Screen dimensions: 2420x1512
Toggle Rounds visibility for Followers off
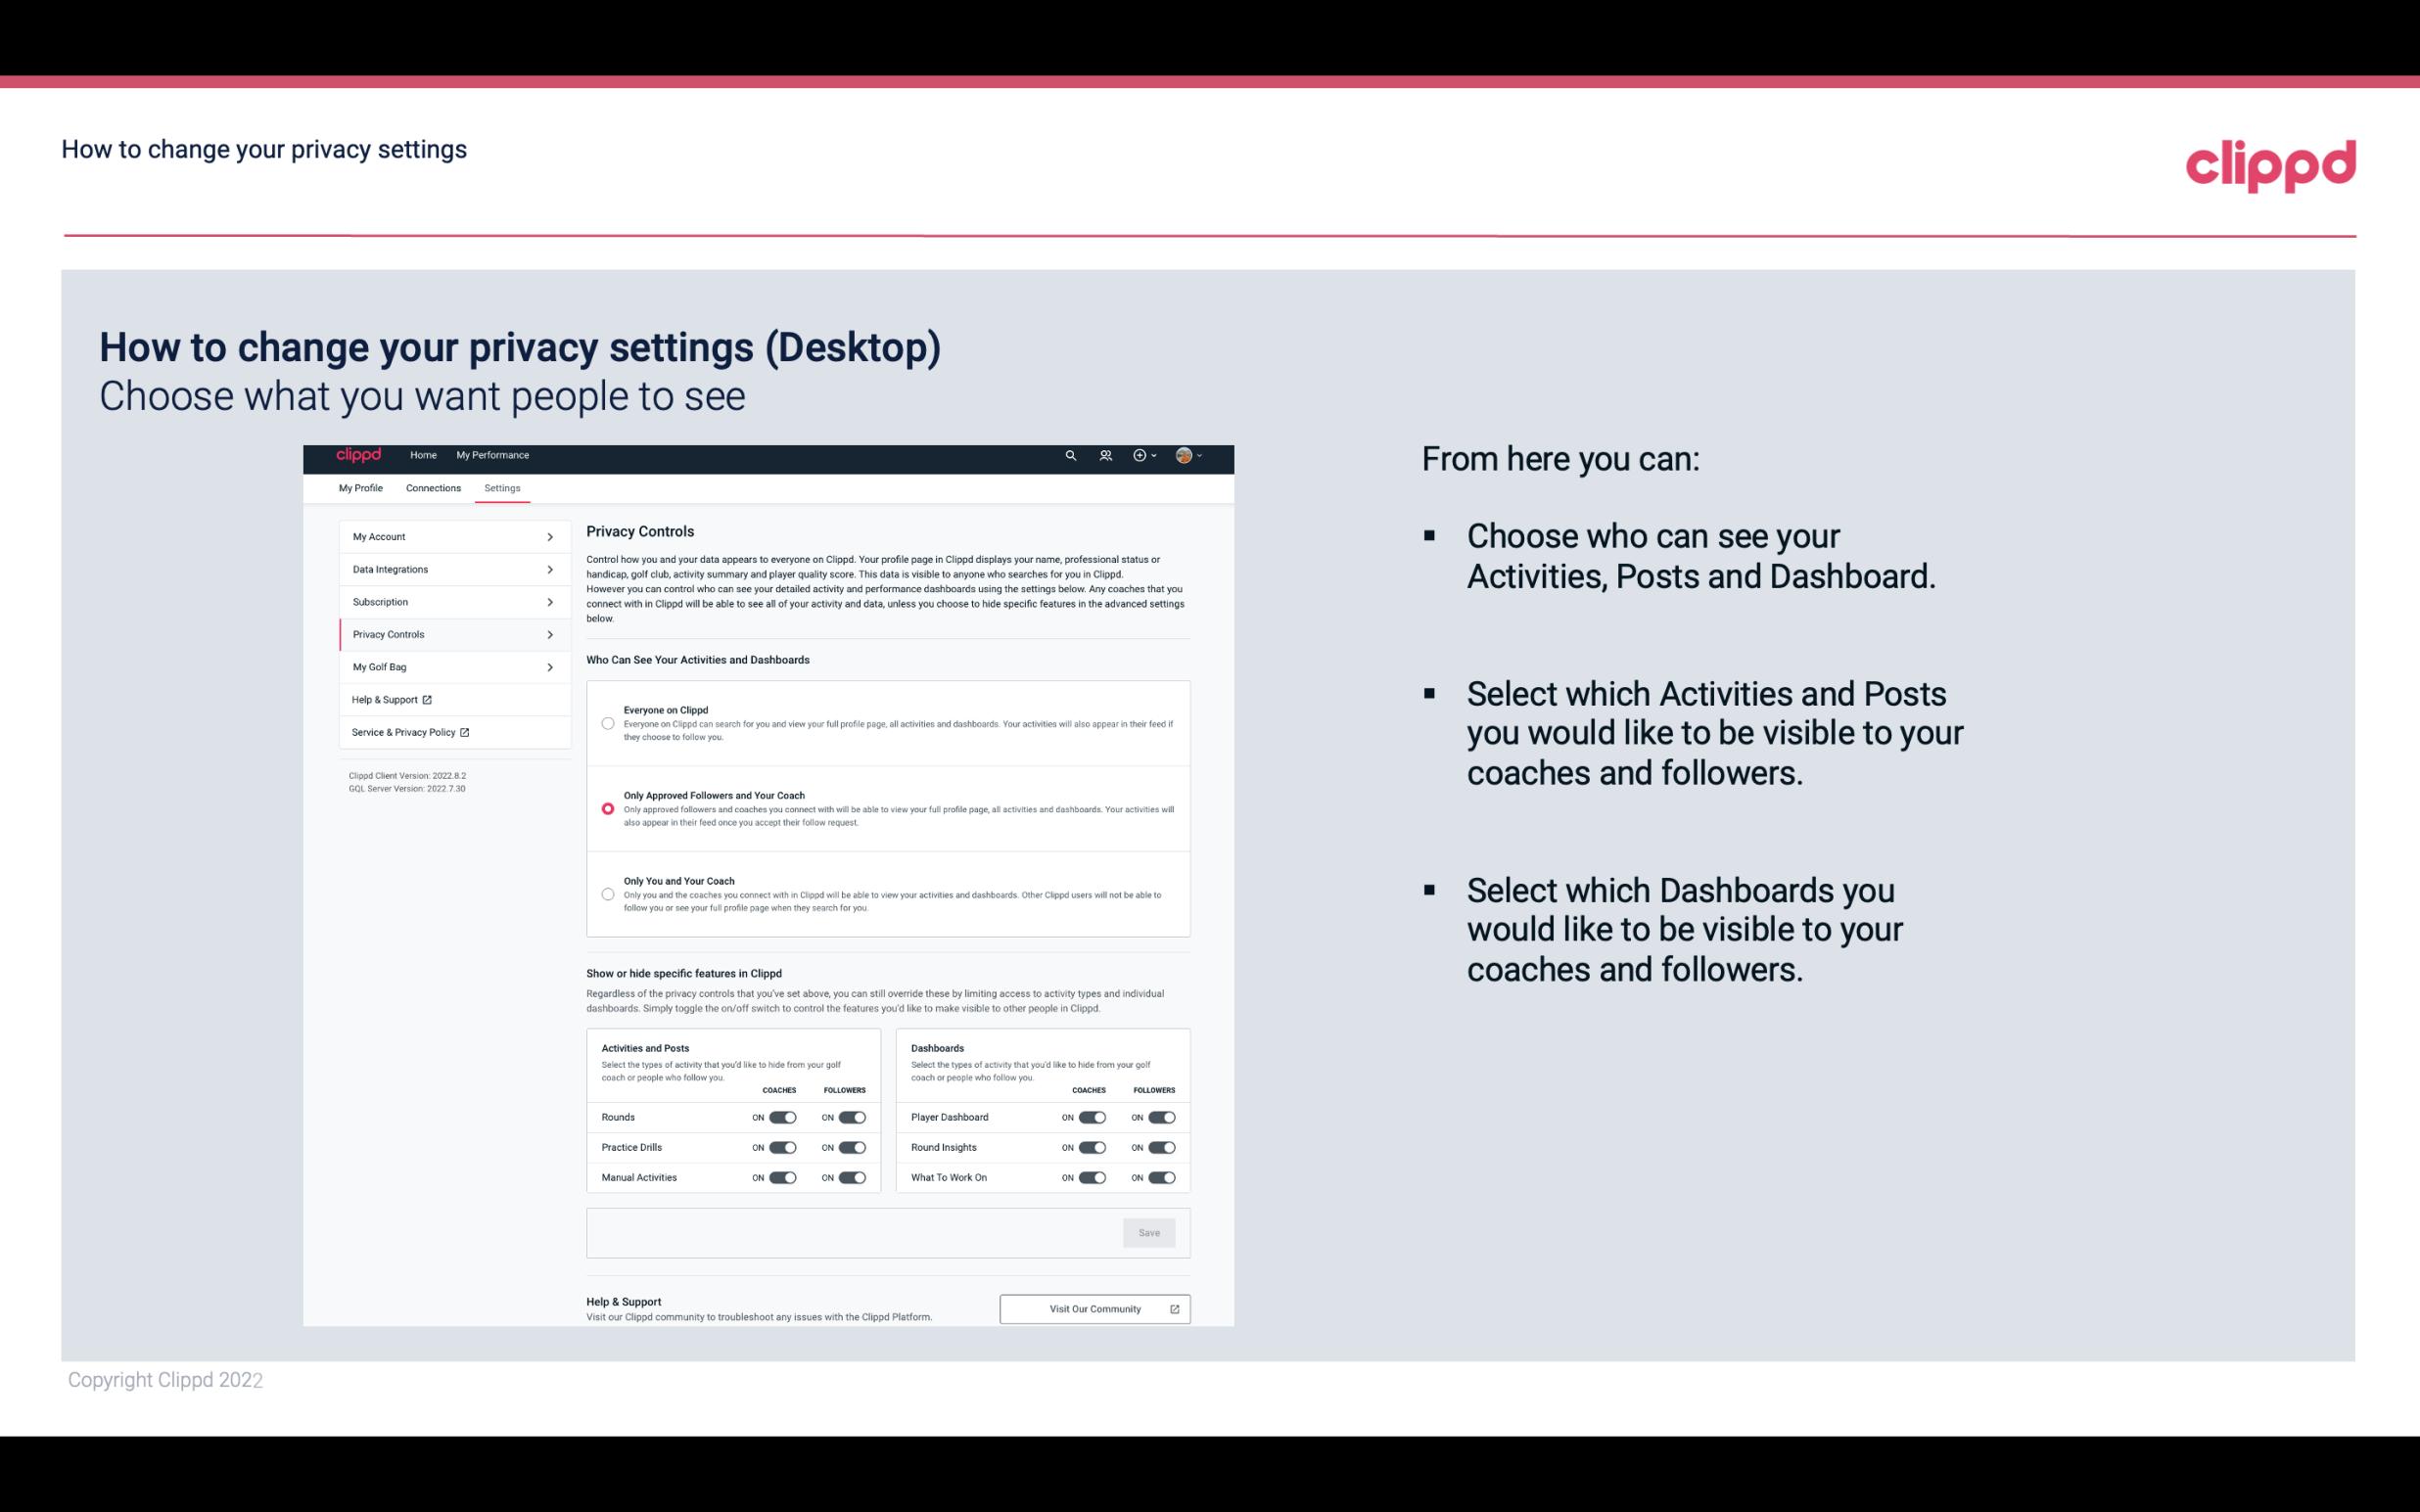[x=852, y=1117]
